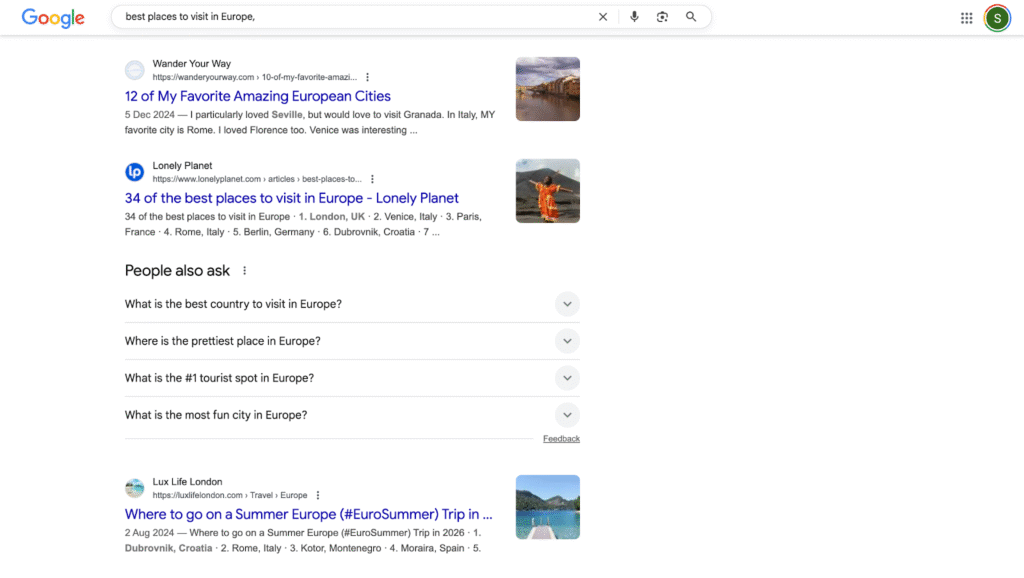Expand "What is the best country to visit in Europe?"
1024x578 pixels.
[x=567, y=304]
